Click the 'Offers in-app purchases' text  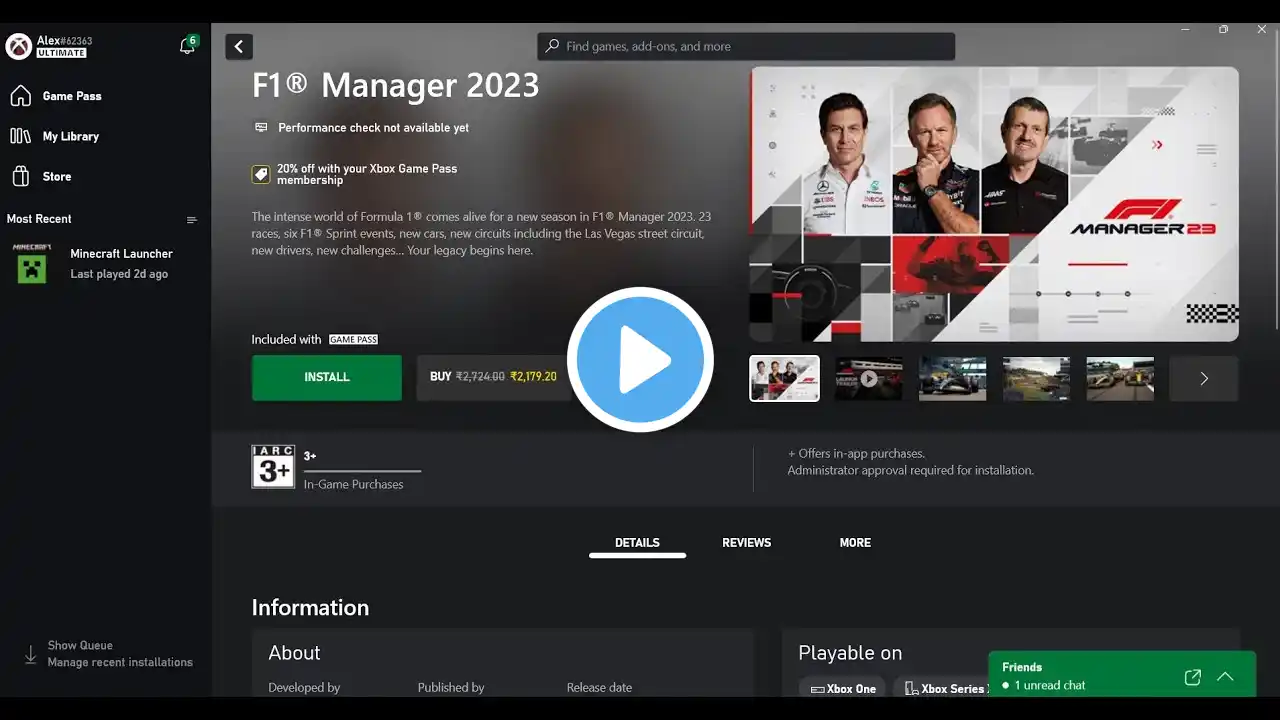(x=856, y=454)
